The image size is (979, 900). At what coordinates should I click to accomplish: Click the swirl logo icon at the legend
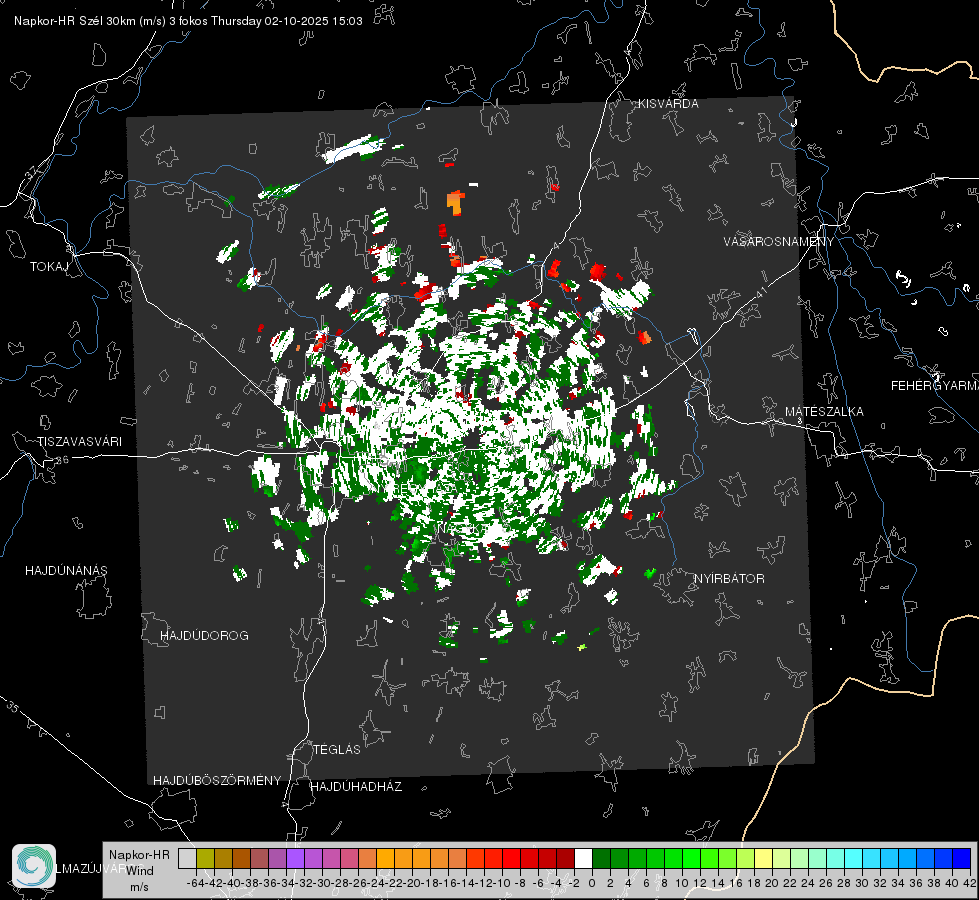34,866
